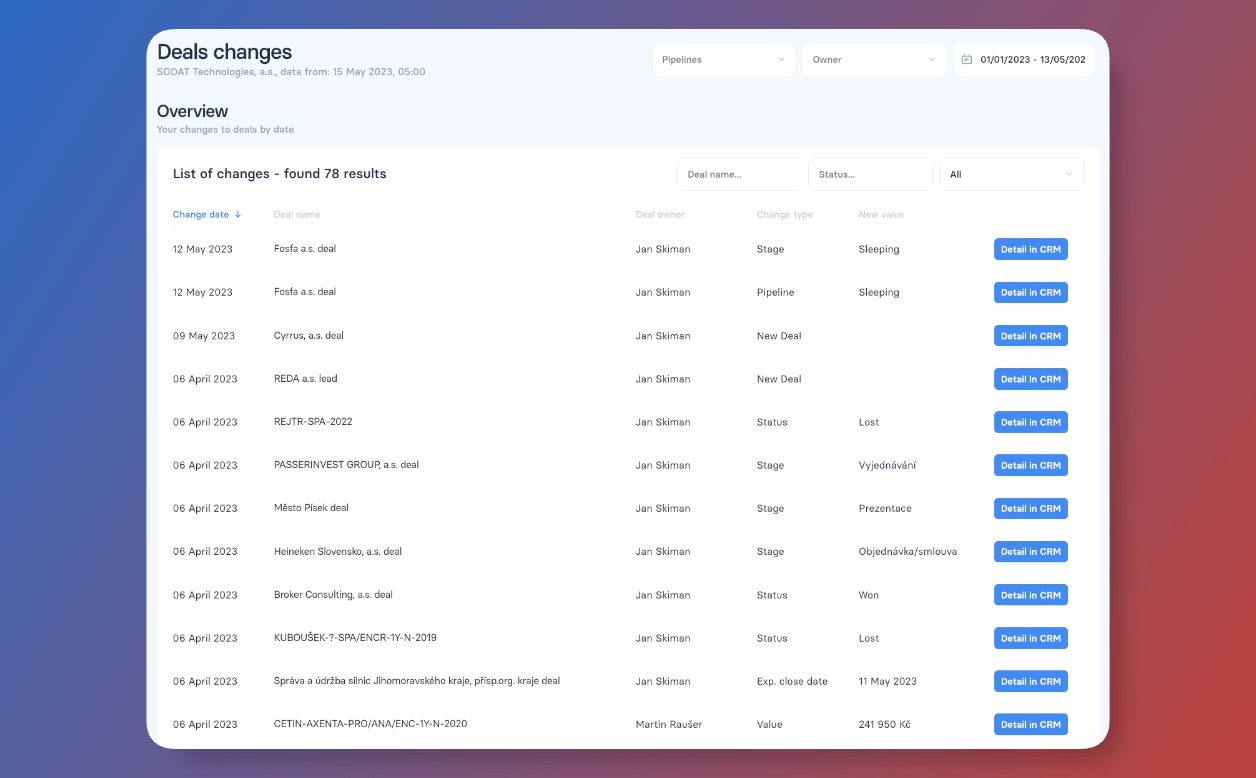Open Detail in CRM for Cyrrus, a.s. deal
Viewport: 1256px width, 778px height.
(1030, 335)
